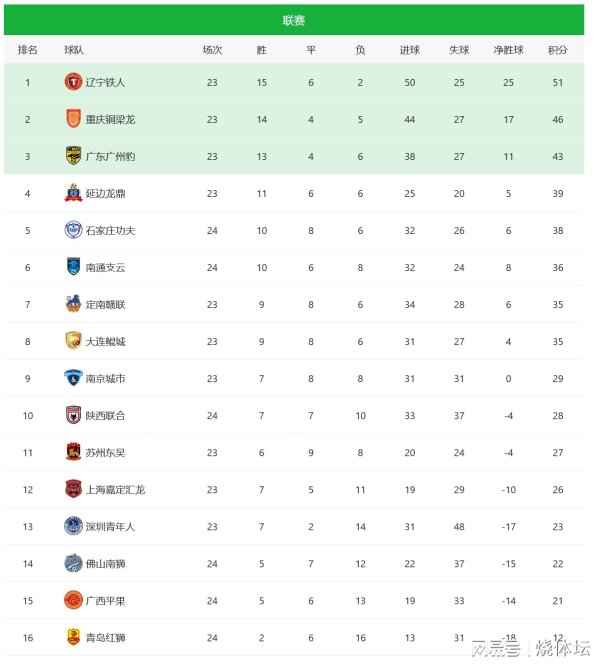Click the 延边龙鼎 team logo
Image resolution: width=600 pixels, height=665 pixels.
pyautogui.click(x=73, y=193)
